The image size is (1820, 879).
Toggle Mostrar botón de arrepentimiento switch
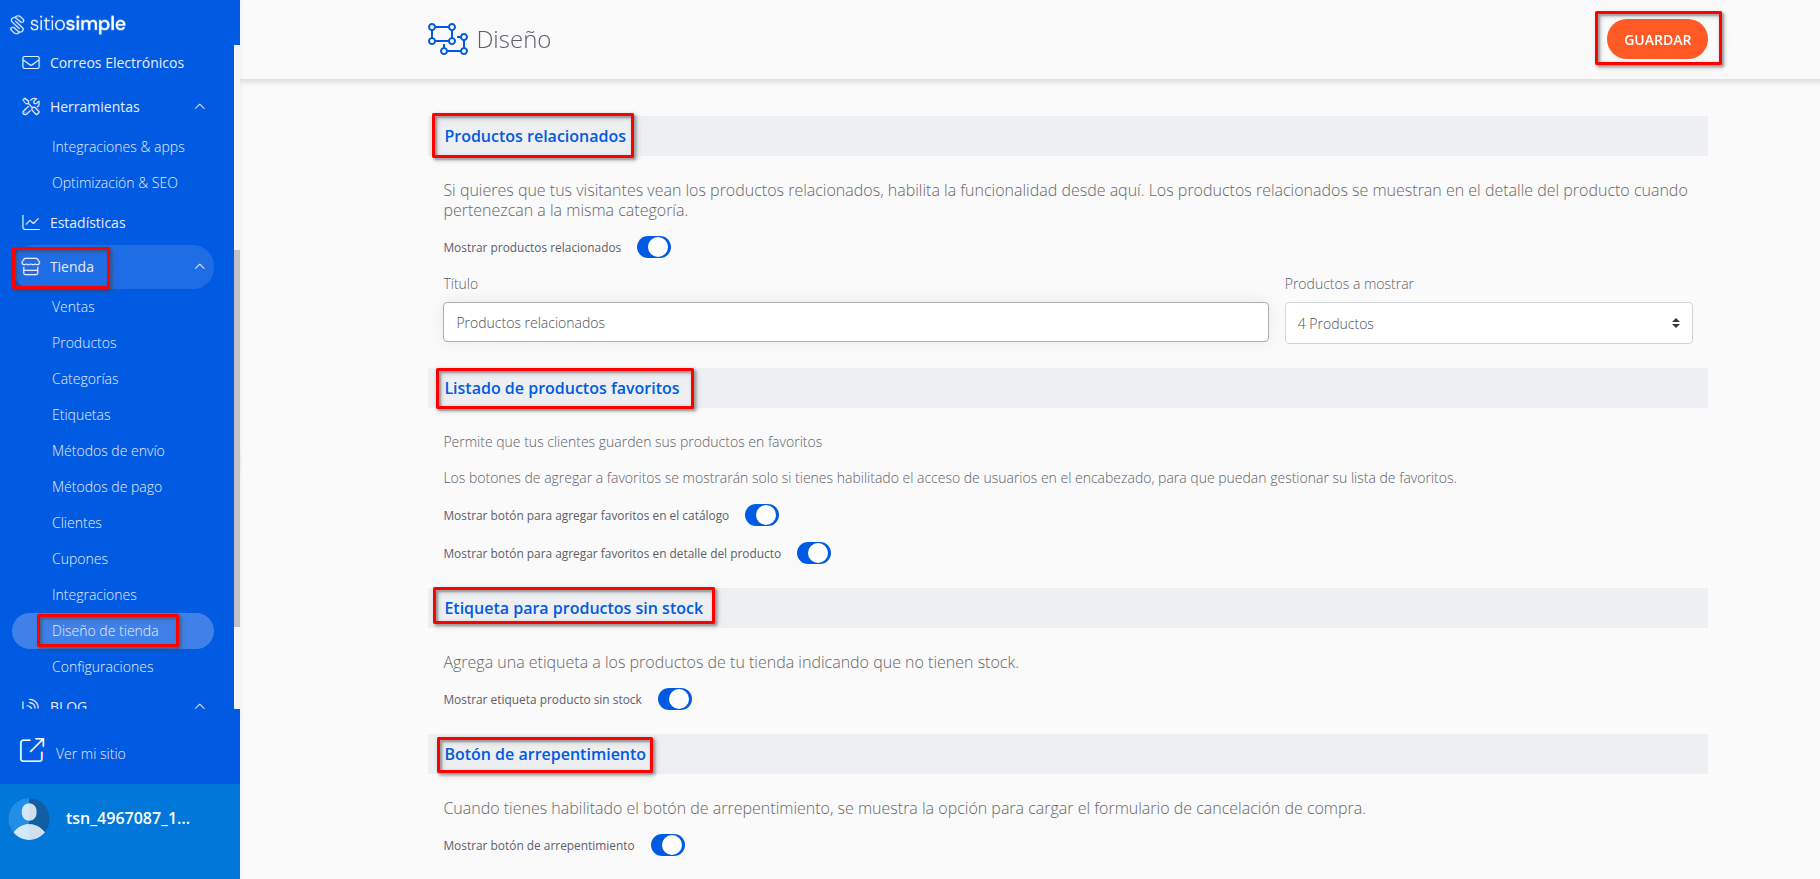[x=668, y=845]
